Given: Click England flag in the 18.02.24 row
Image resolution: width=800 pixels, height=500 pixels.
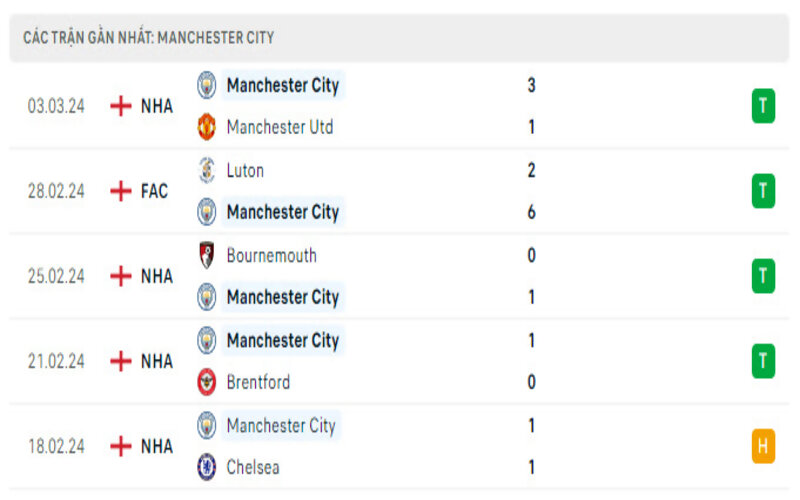Looking at the screenshot, I should pos(121,446).
